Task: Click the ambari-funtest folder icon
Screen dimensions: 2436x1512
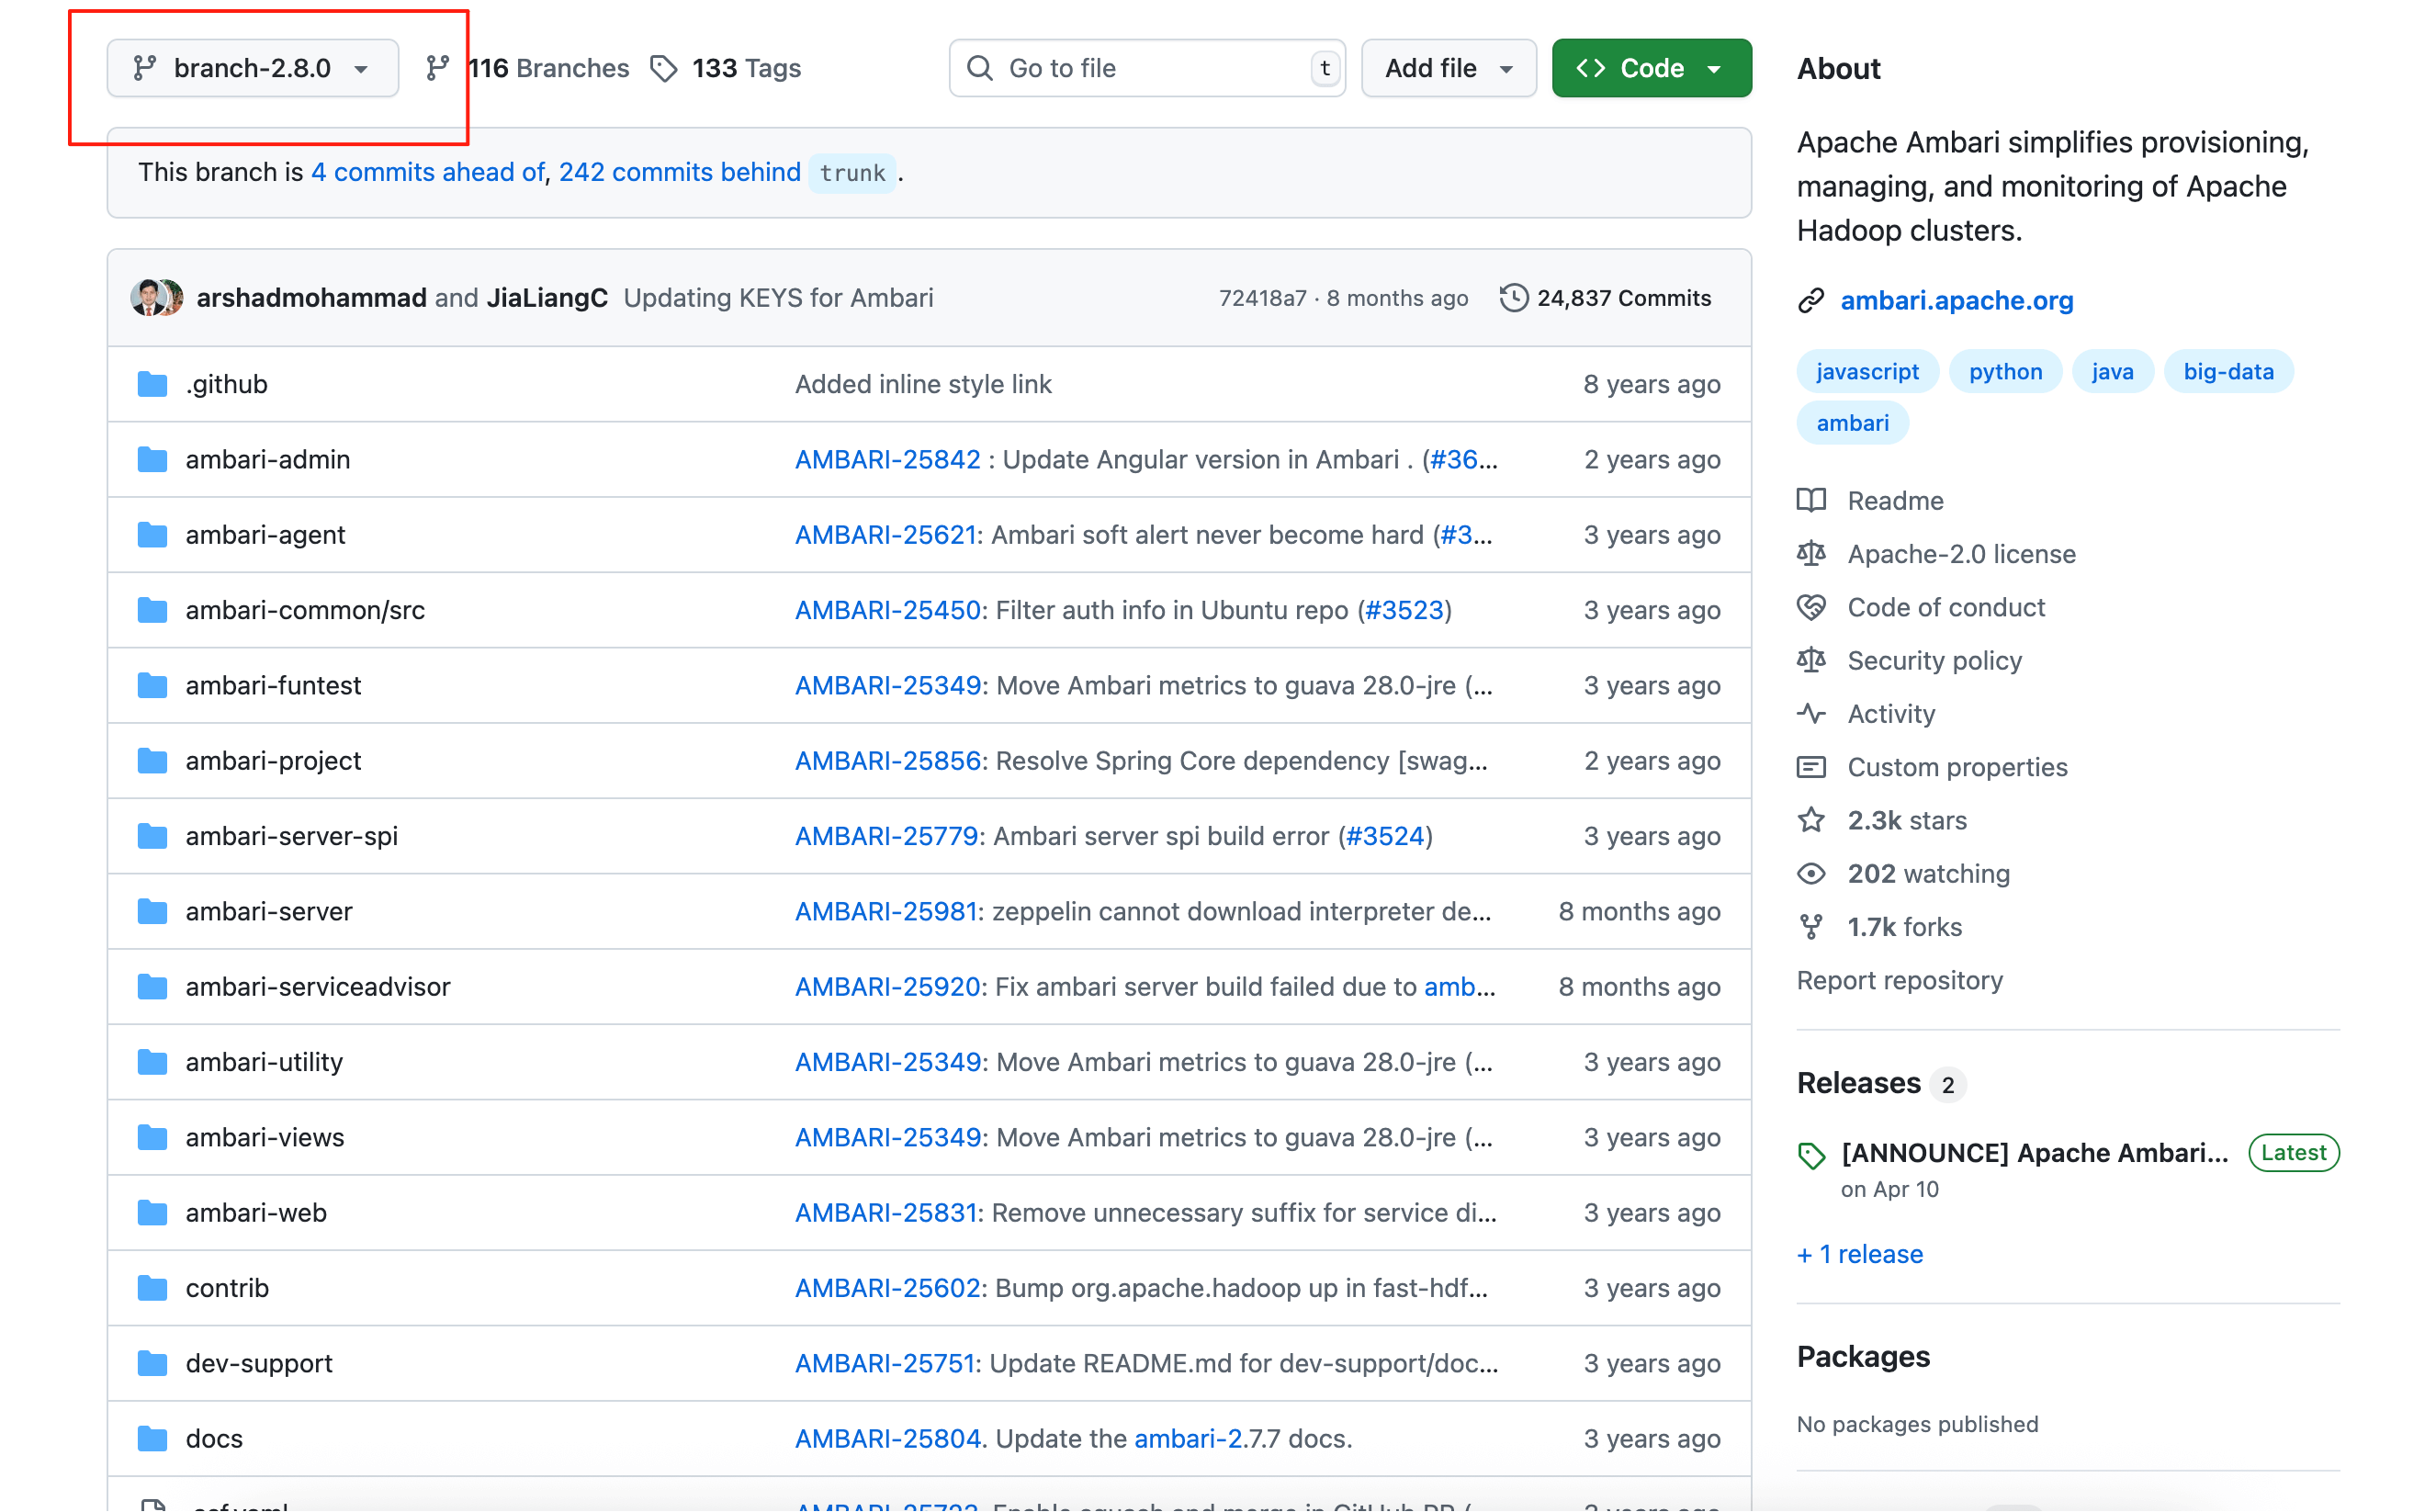Action: click(x=152, y=685)
